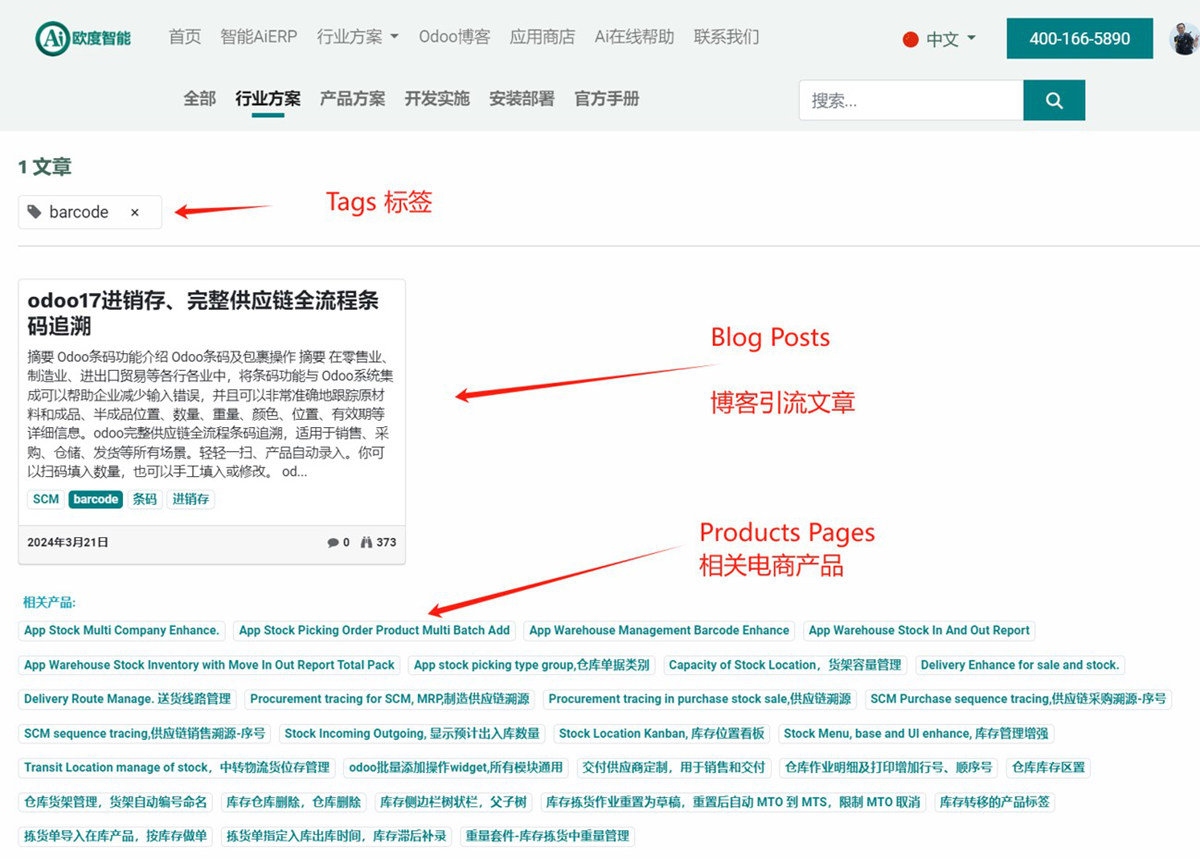Open the user avatar in top right
The image size is (1200, 859).
point(1184,38)
